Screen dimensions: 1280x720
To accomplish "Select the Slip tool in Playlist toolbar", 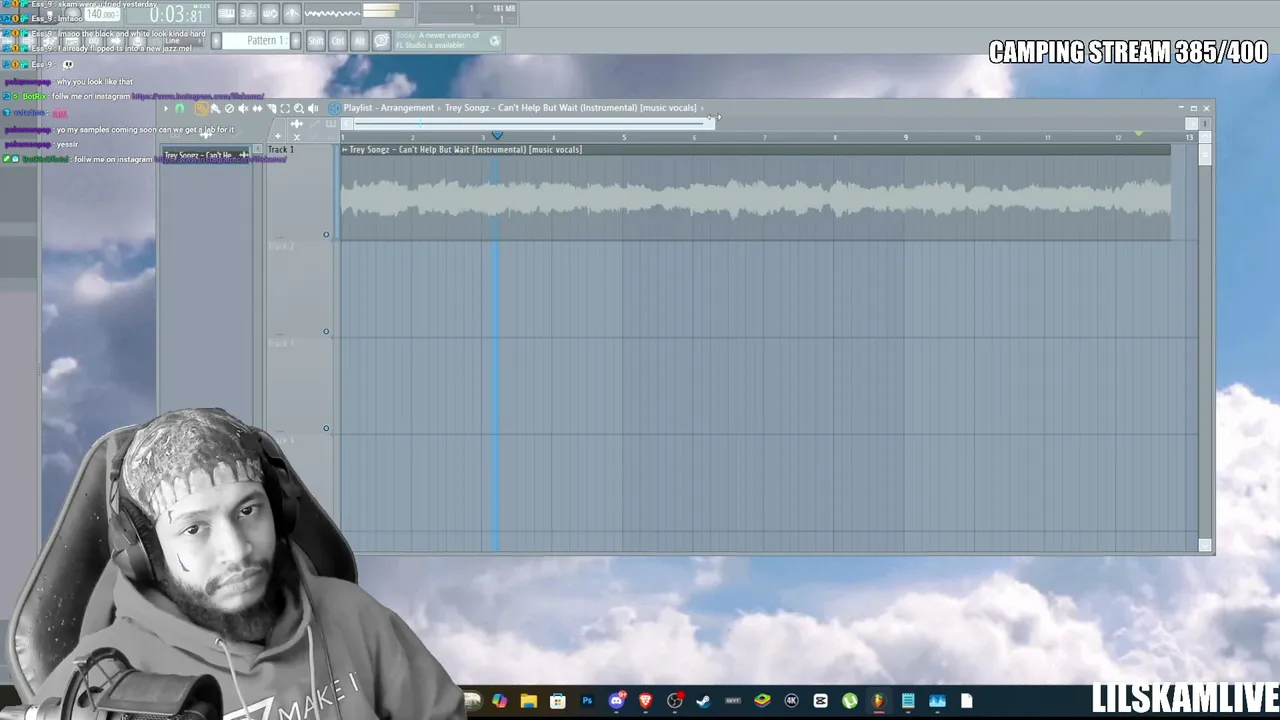I will coord(257,108).
